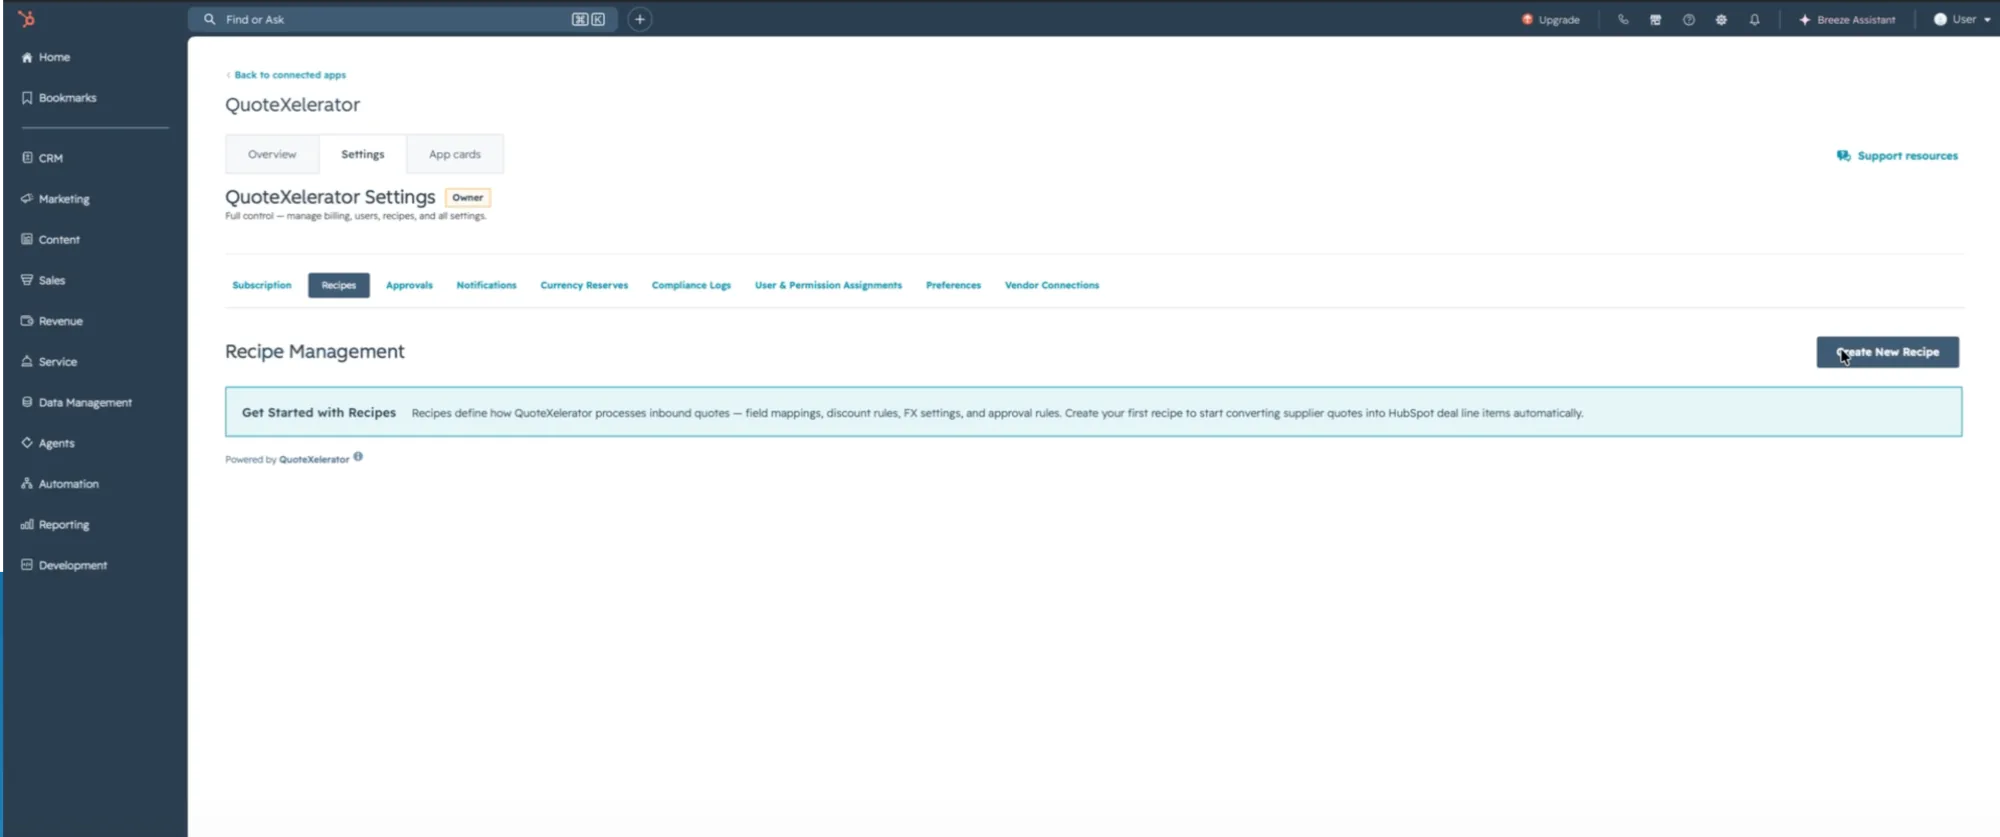Open the Data Management sidebar menu
The width and height of the screenshot is (2000, 837).
coord(76,402)
